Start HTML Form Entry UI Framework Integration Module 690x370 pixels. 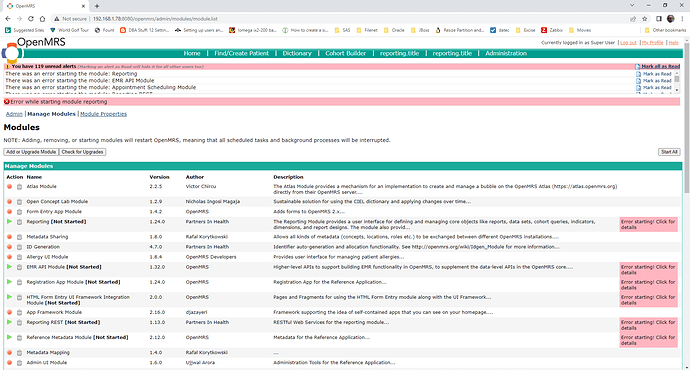(x=9, y=297)
